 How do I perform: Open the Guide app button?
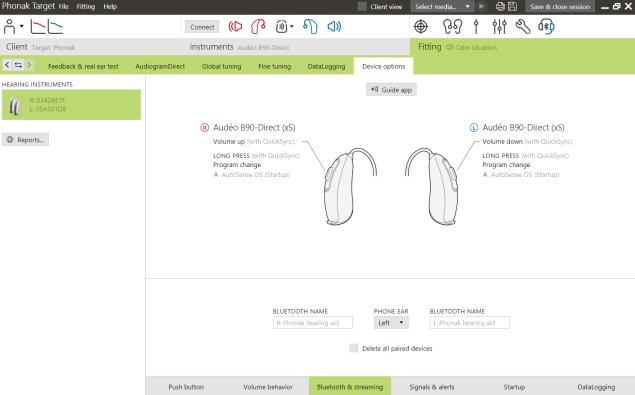pos(391,90)
